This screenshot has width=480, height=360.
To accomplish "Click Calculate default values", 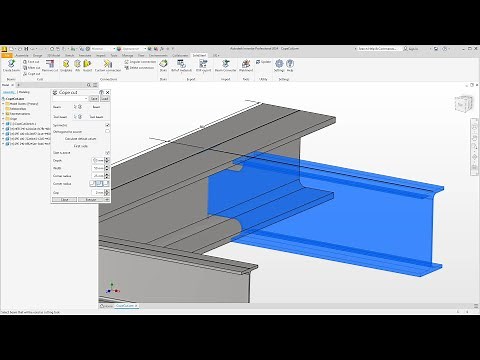I will pos(80,138).
